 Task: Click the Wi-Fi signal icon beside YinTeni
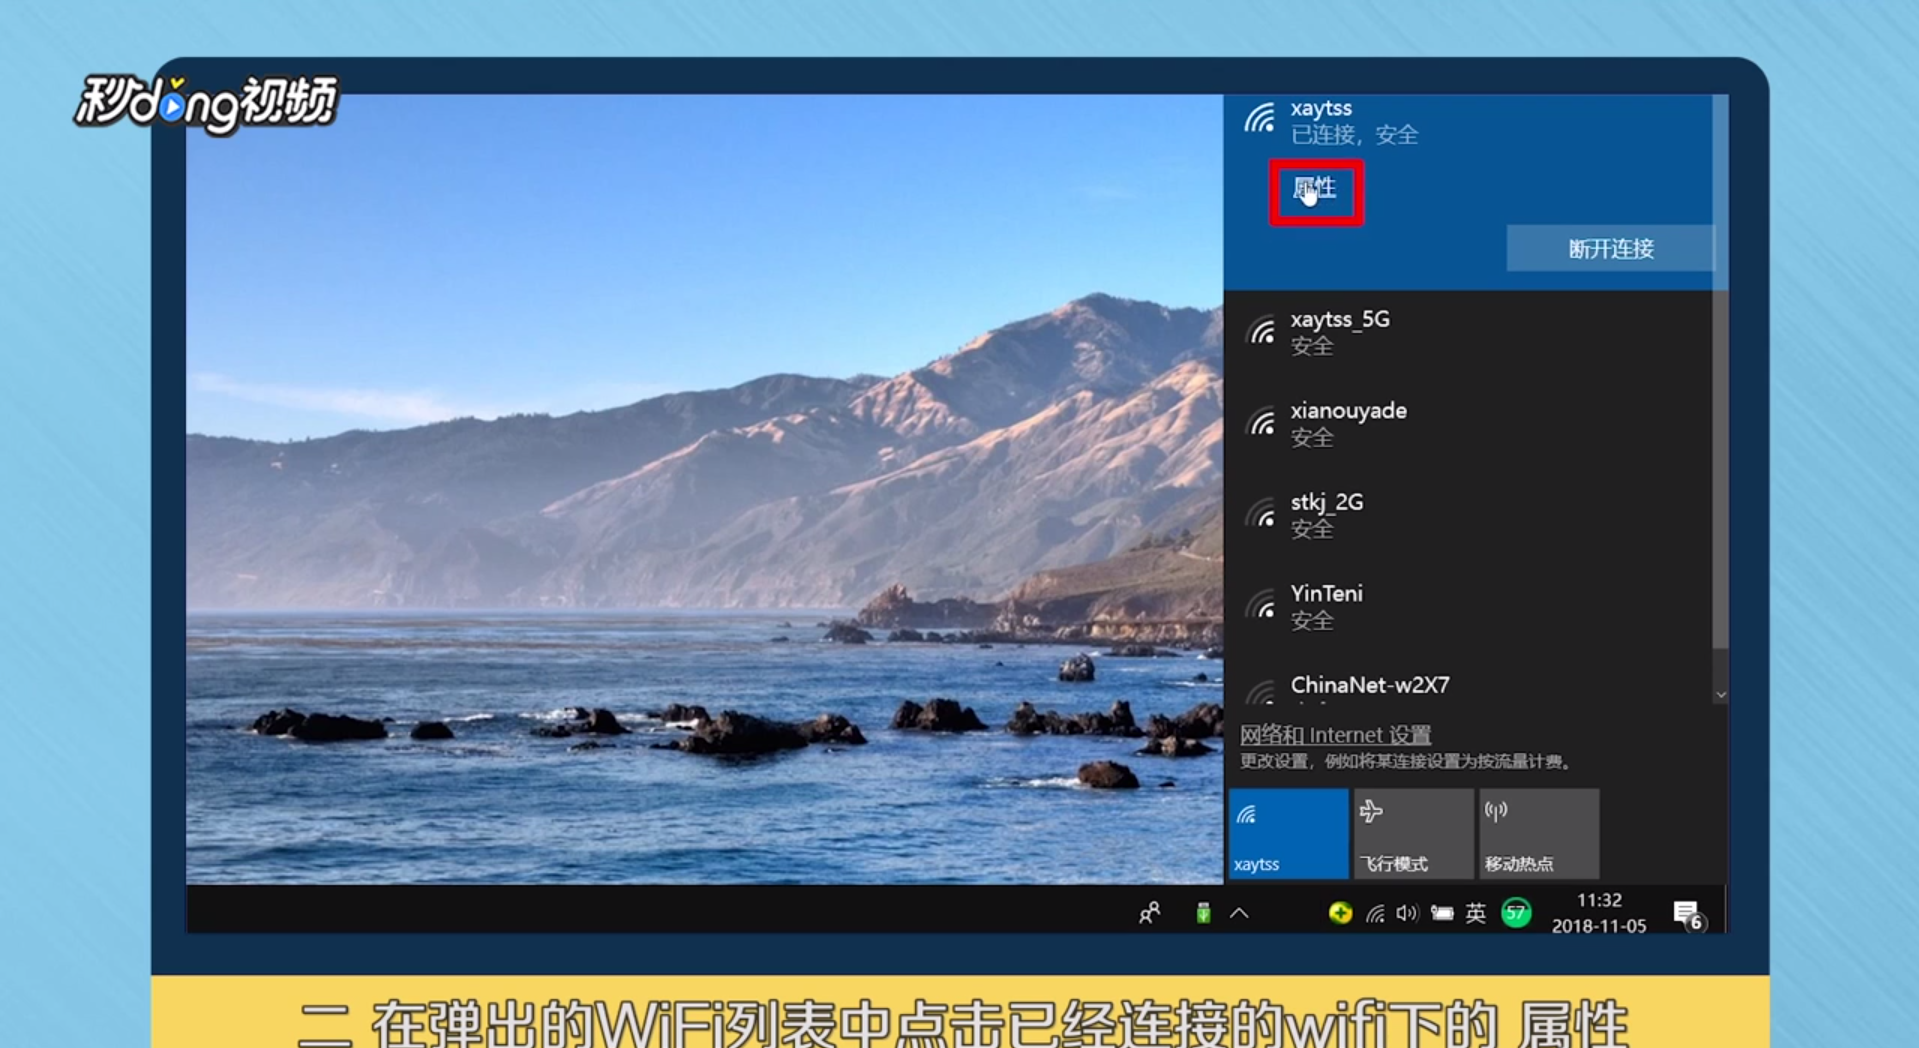click(1261, 606)
